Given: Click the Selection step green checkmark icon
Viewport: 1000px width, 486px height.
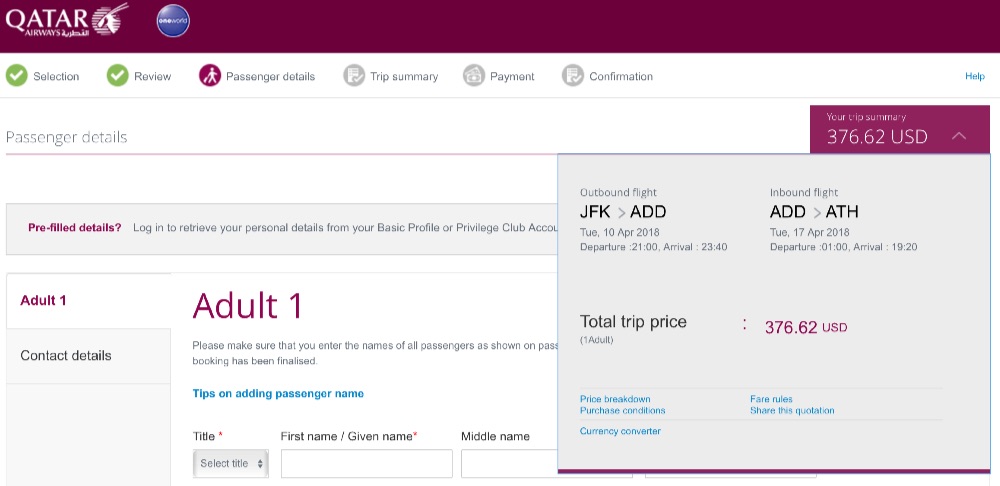Looking at the screenshot, I should click(17, 76).
